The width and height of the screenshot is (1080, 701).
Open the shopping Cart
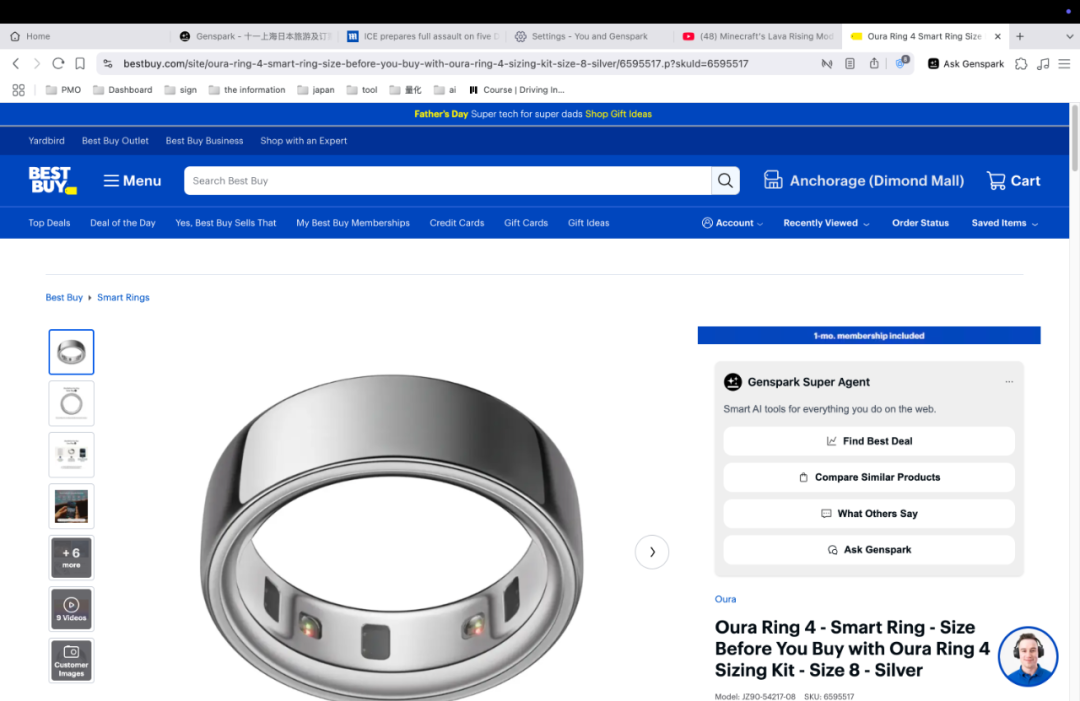[x=1013, y=181]
